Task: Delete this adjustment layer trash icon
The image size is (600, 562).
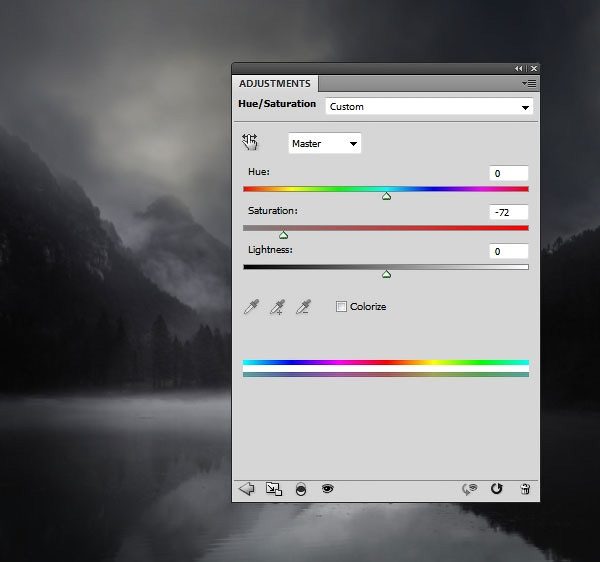Action: click(525, 489)
